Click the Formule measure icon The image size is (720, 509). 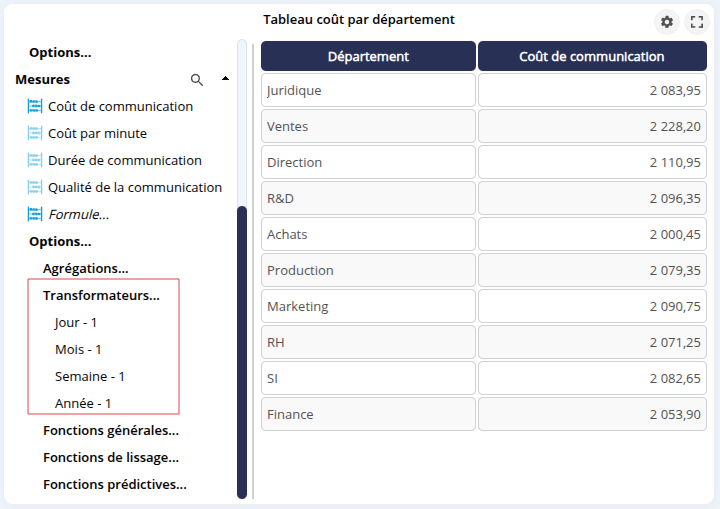(35, 214)
